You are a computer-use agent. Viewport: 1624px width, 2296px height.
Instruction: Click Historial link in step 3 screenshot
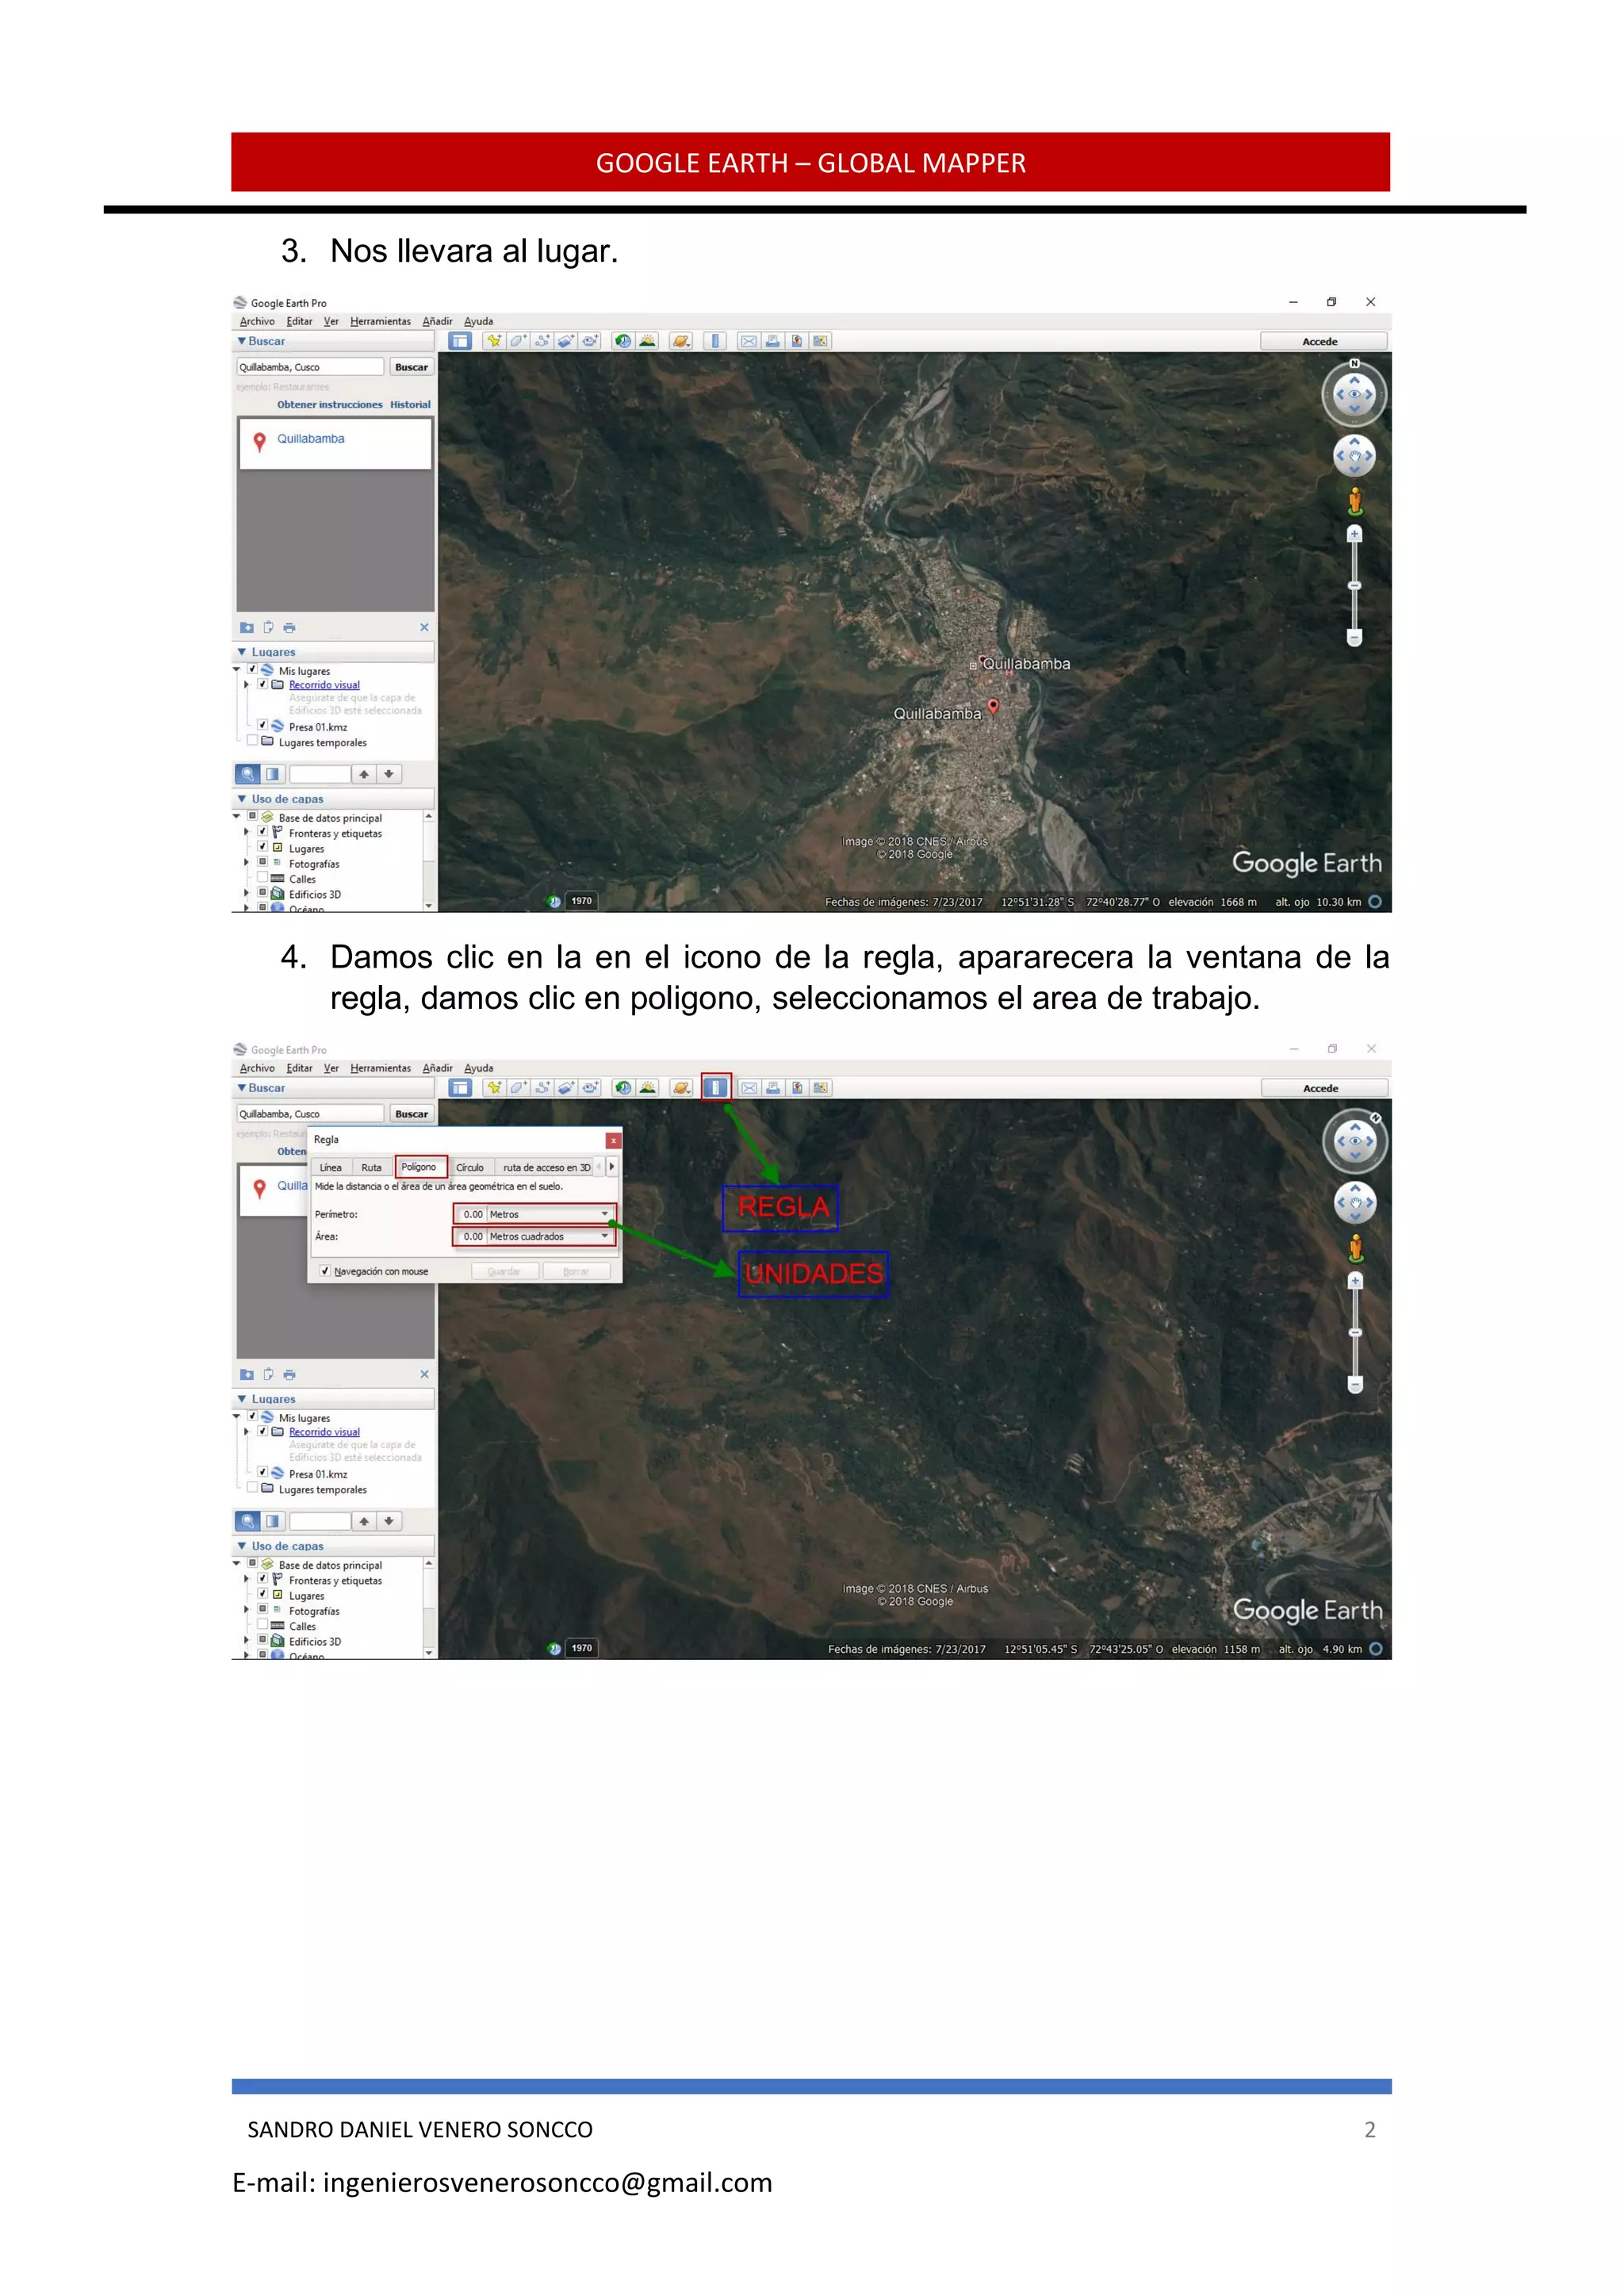[x=410, y=405]
